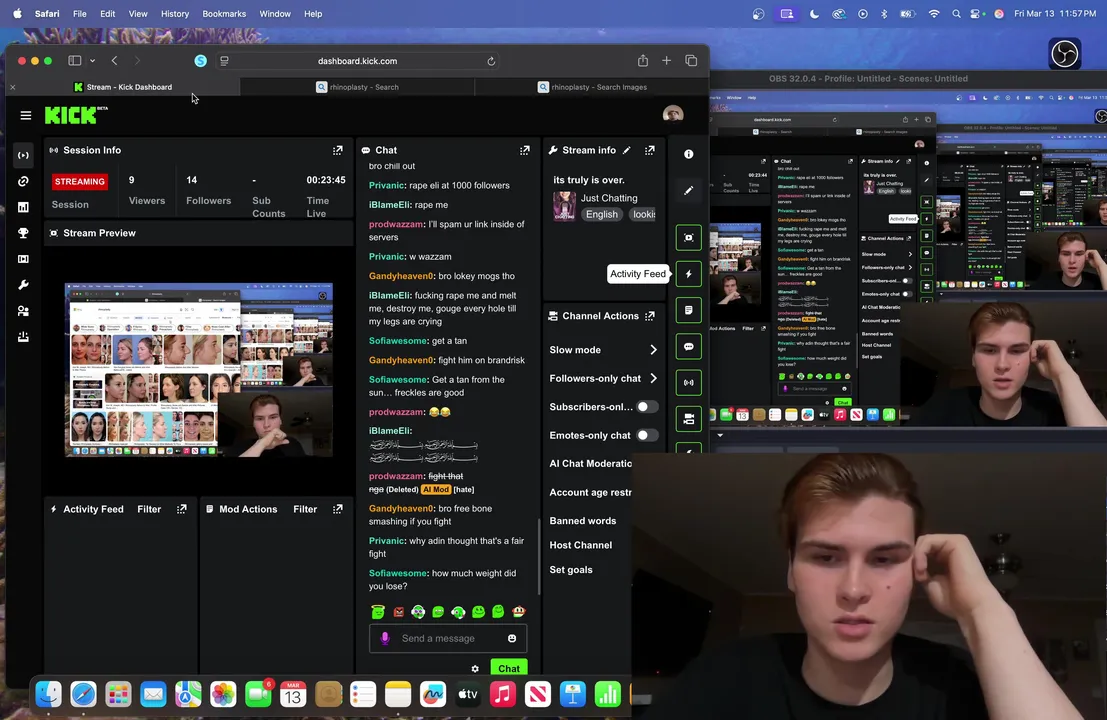Image resolution: width=1107 pixels, height=720 pixels.
Task: Switch to Stream - Kick Dashboard tab
Action: pos(124,87)
